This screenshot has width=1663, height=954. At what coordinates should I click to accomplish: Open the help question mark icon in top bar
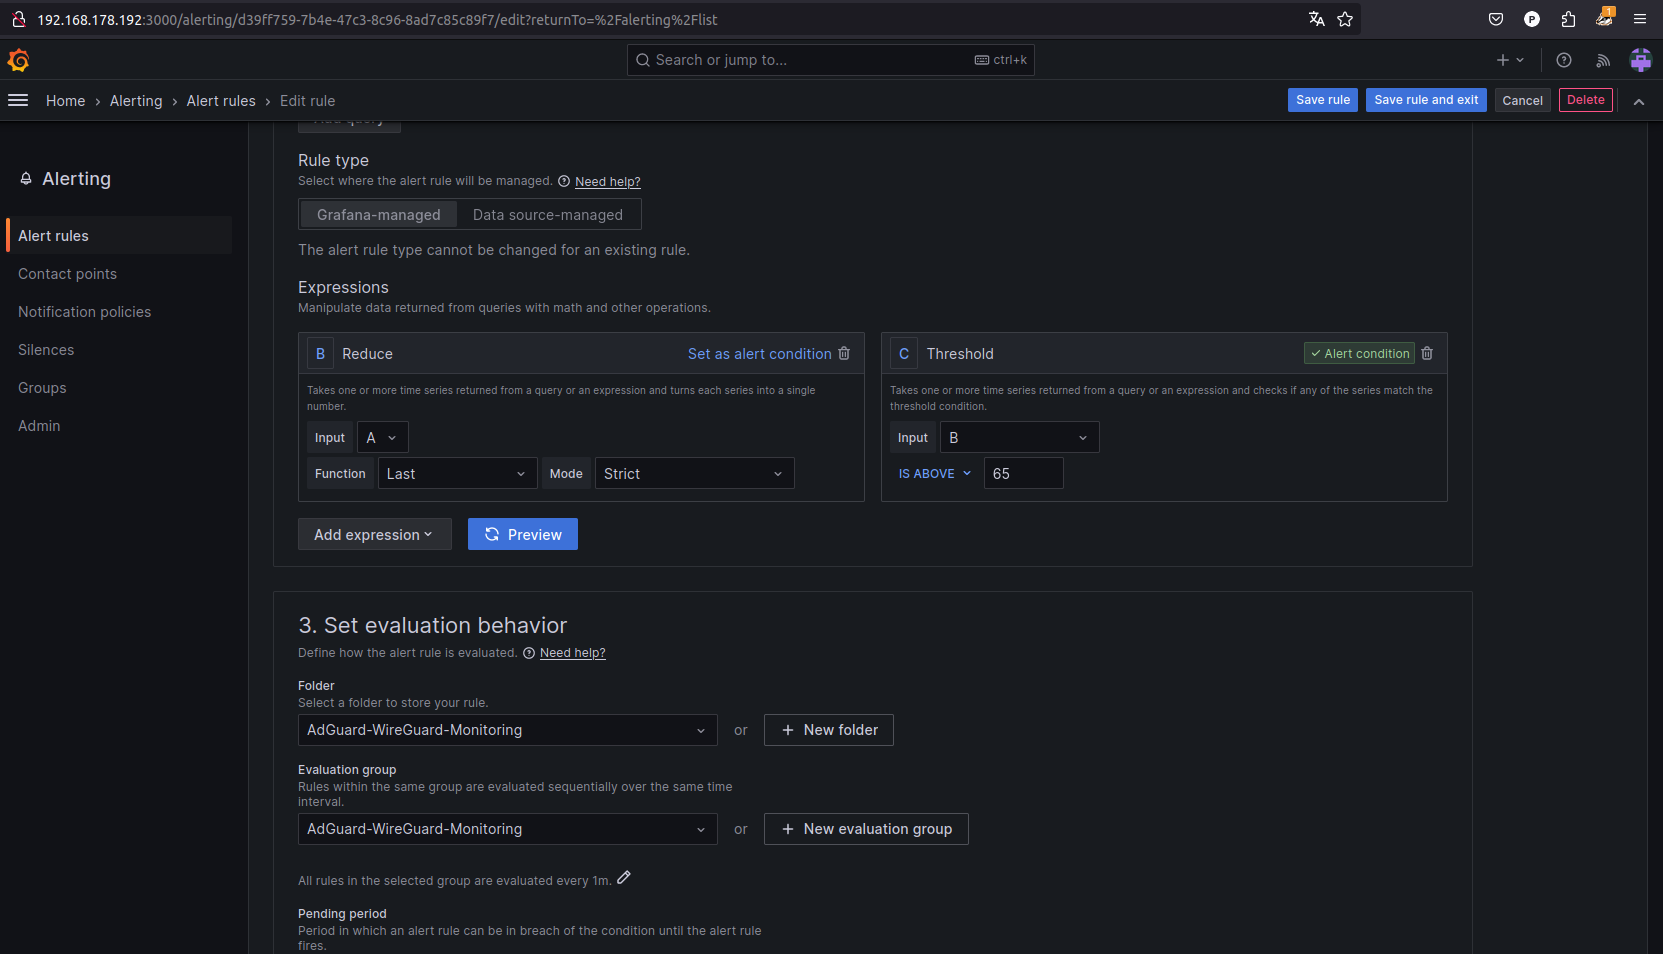click(x=1564, y=61)
